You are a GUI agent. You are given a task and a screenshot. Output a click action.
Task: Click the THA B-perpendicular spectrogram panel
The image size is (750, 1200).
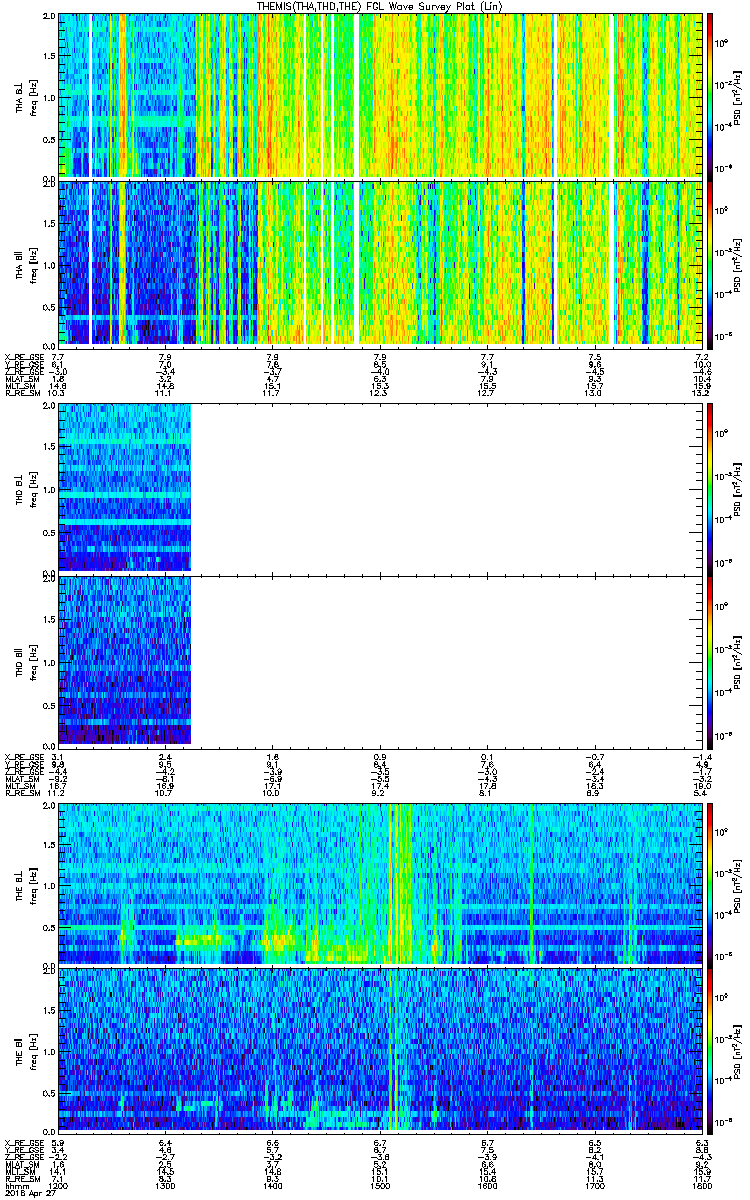381,95
